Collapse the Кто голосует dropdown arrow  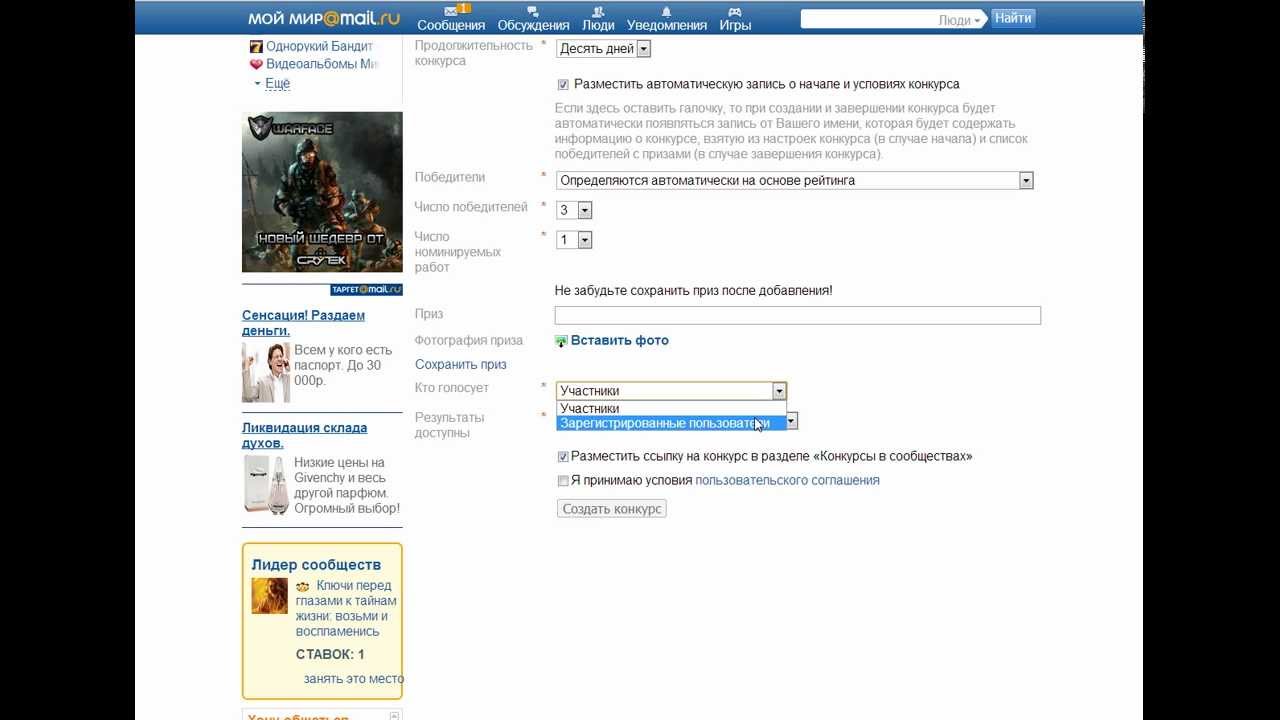pos(779,391)
